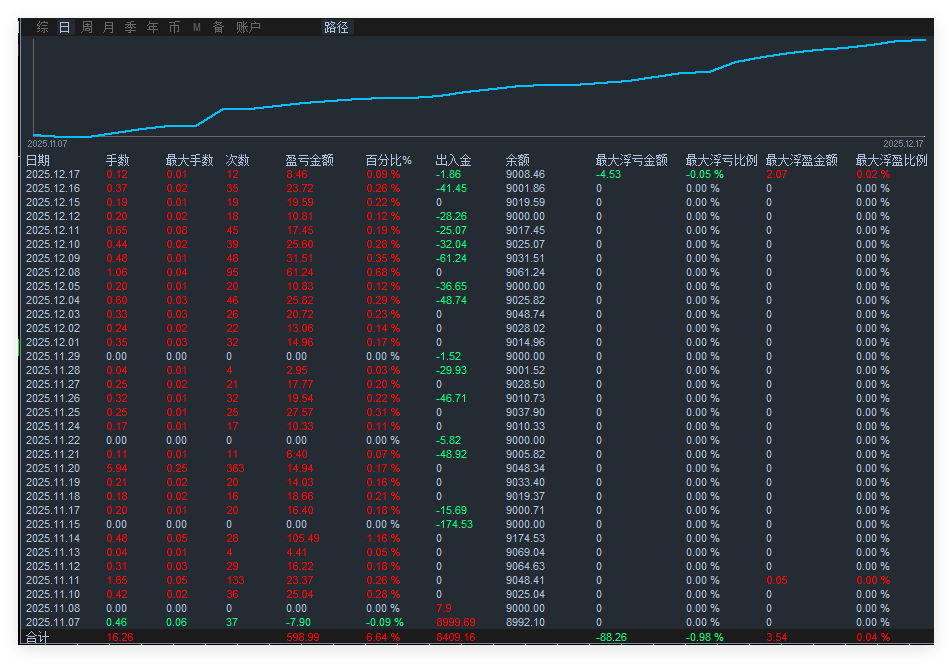Select the 2025.12.09 row date
The width and height of the screenshot is (952, 663).
pyautogui.click(x=53, y=258)
